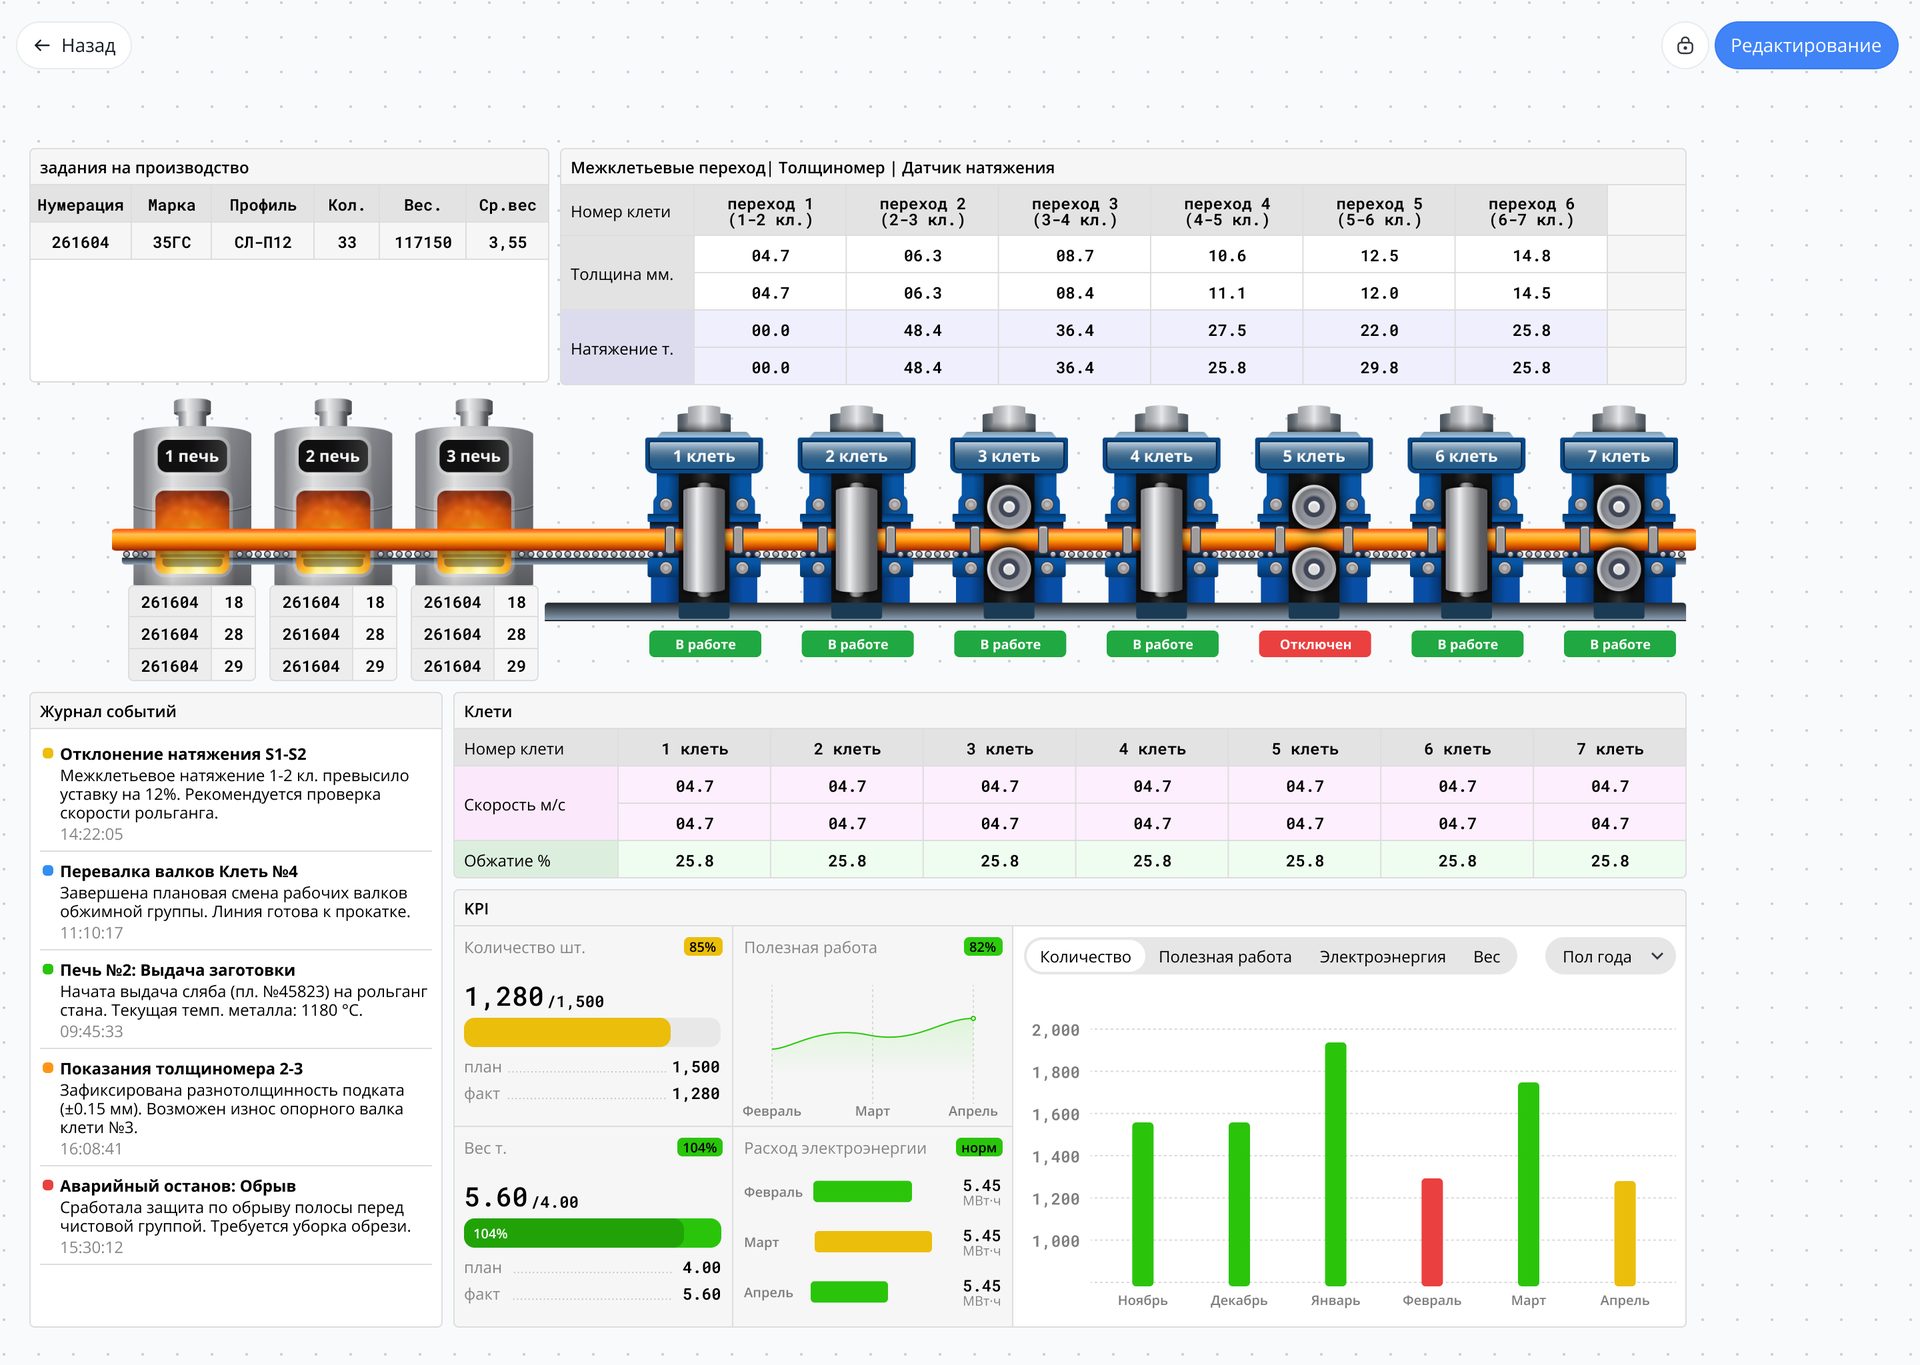Select the 4 клеть rolling stand graphic
1920x1365 pixels.
click(1162, 510)
